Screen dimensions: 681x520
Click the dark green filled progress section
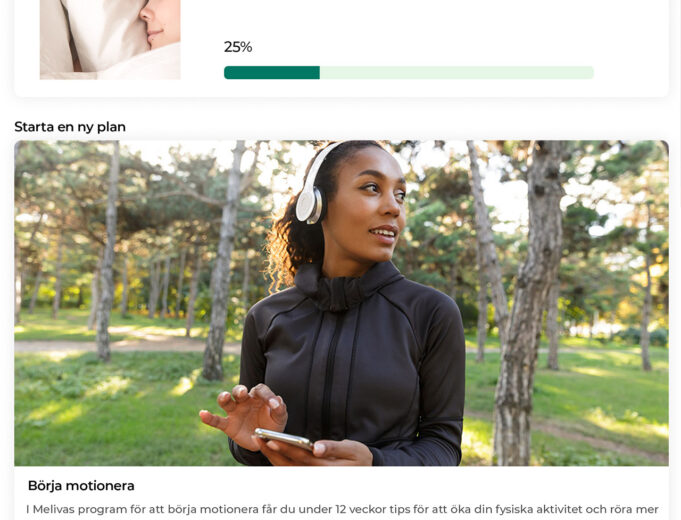pyautogui.click(x=272, y=73)
